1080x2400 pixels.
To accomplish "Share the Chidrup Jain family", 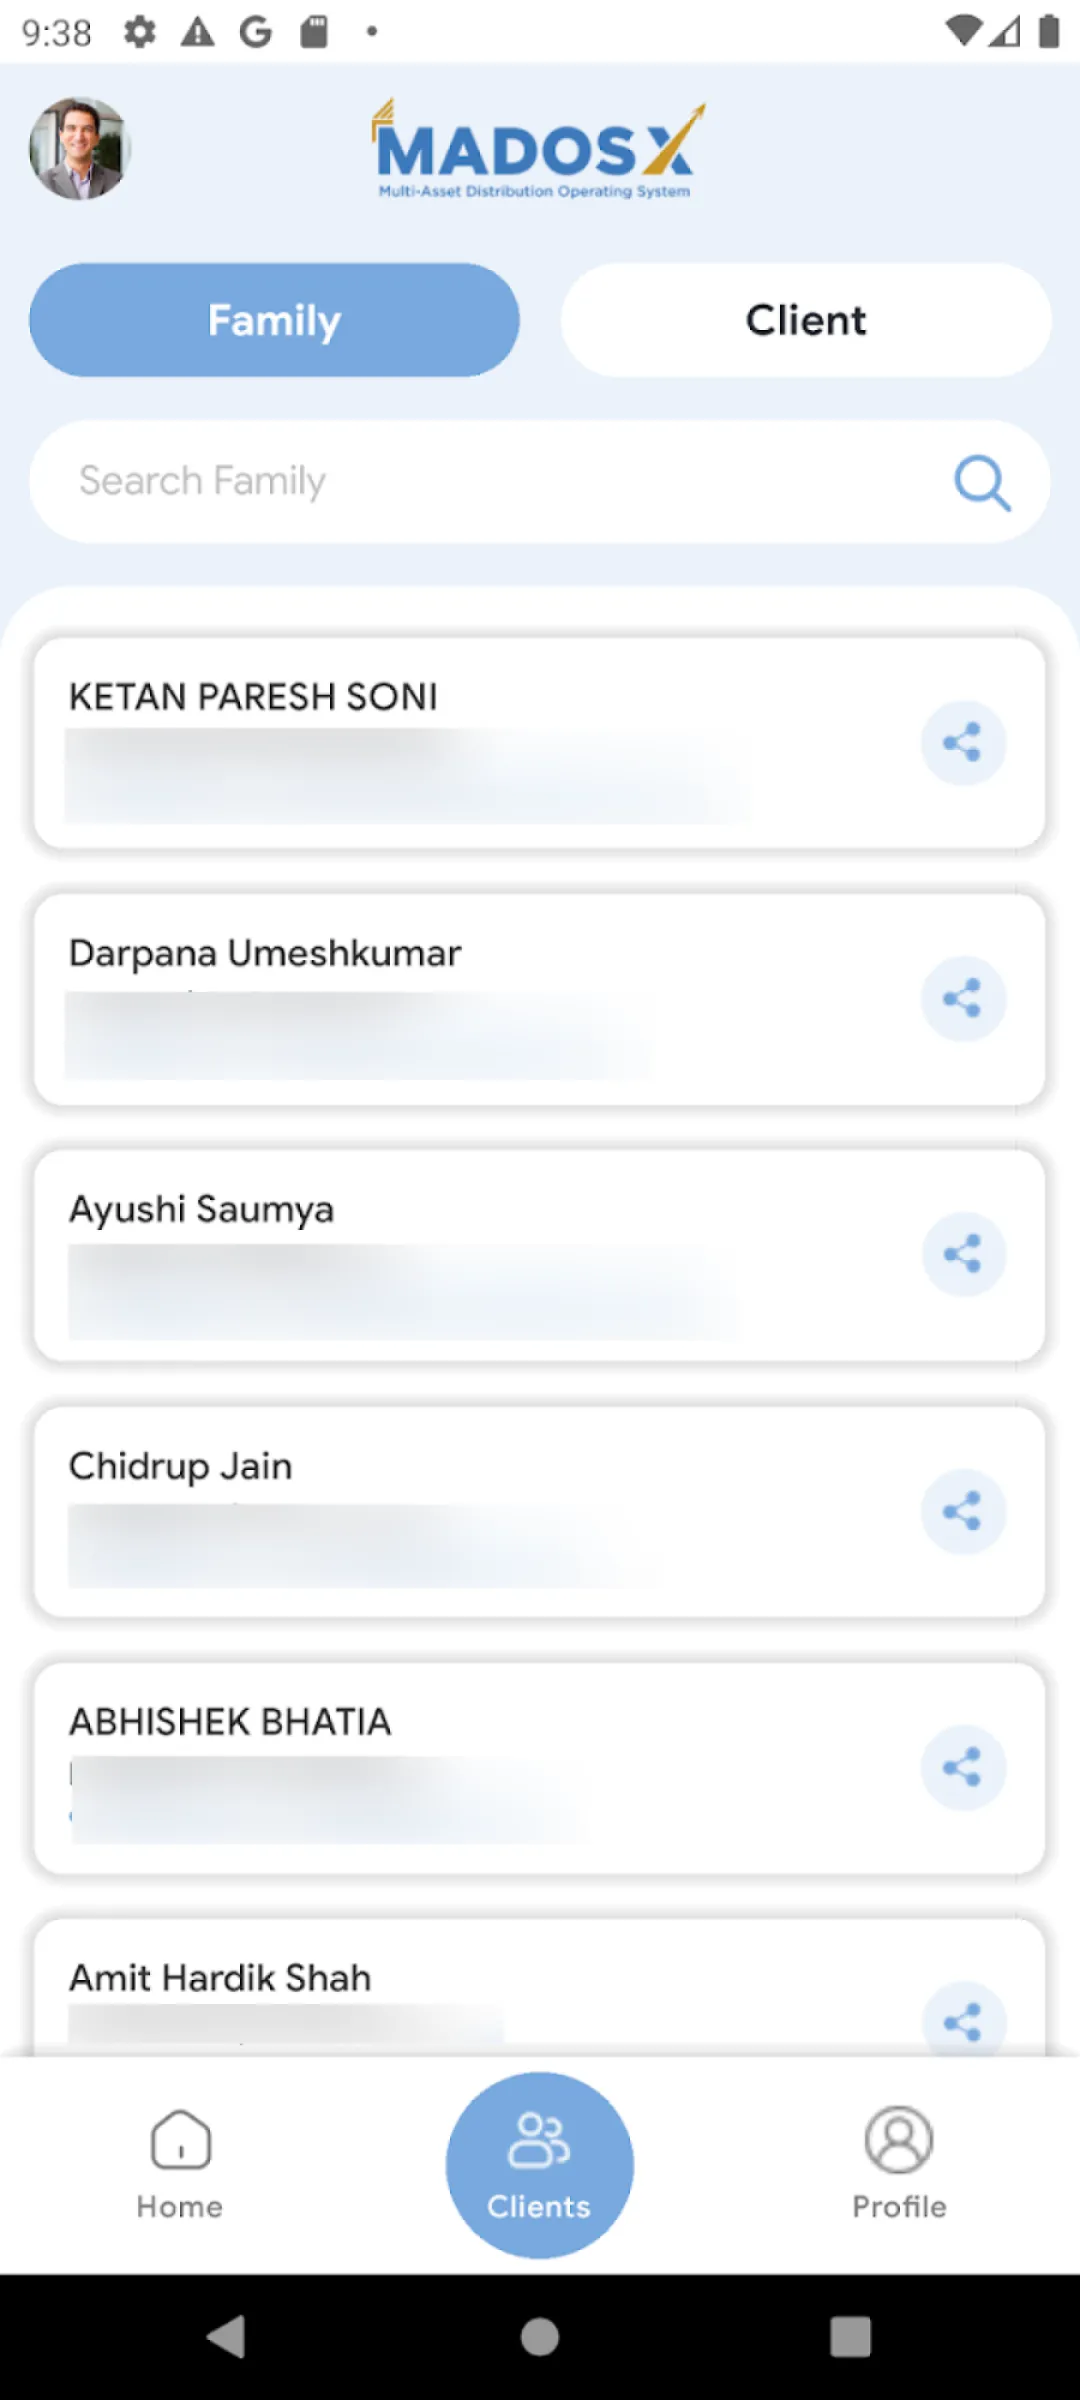I will pyautogui.click(x=962, y=1511).
